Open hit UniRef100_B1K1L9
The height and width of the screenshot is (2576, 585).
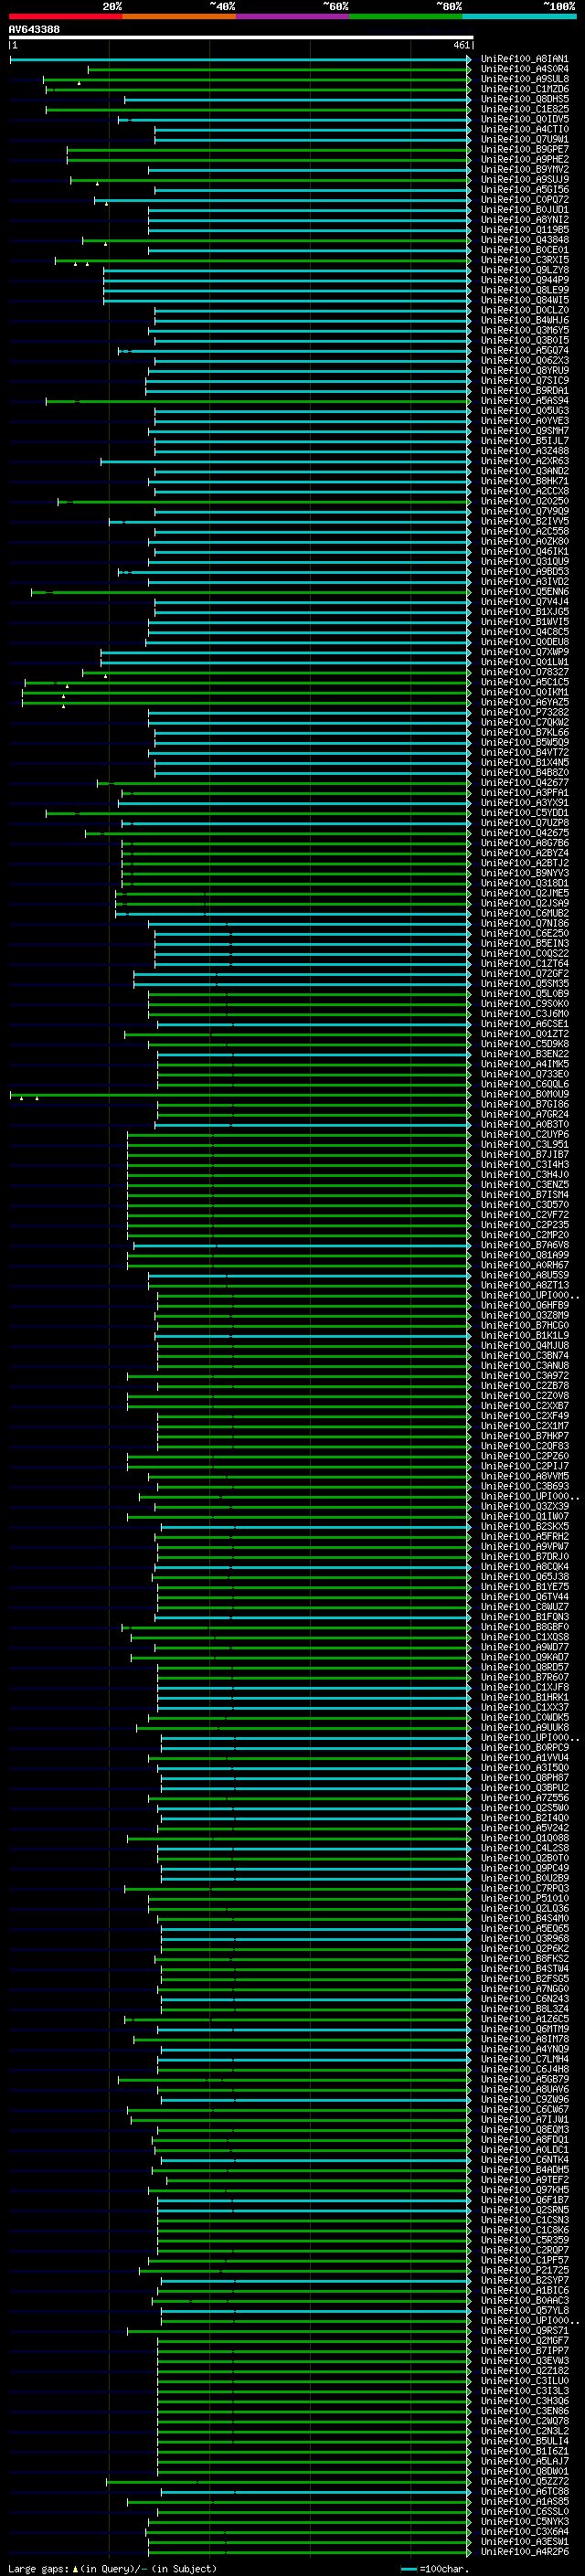(x=524, y=1336)
